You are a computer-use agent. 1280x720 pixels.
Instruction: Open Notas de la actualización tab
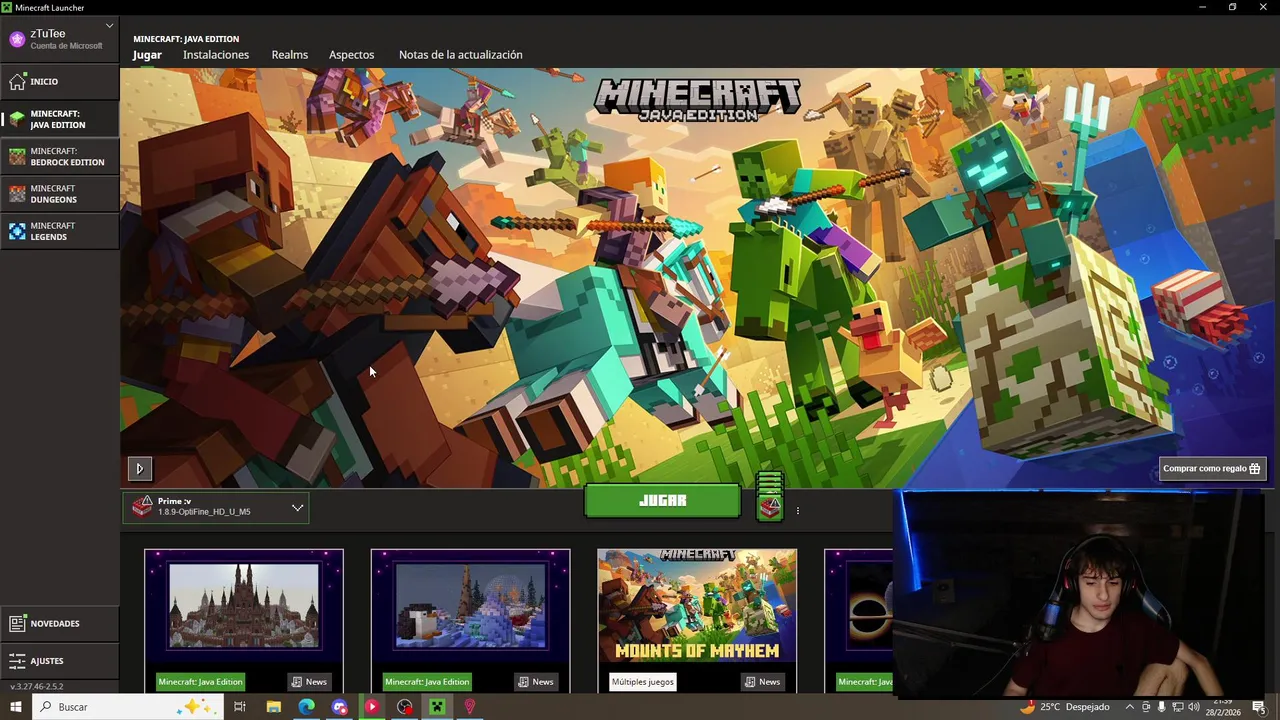[461, 55]
